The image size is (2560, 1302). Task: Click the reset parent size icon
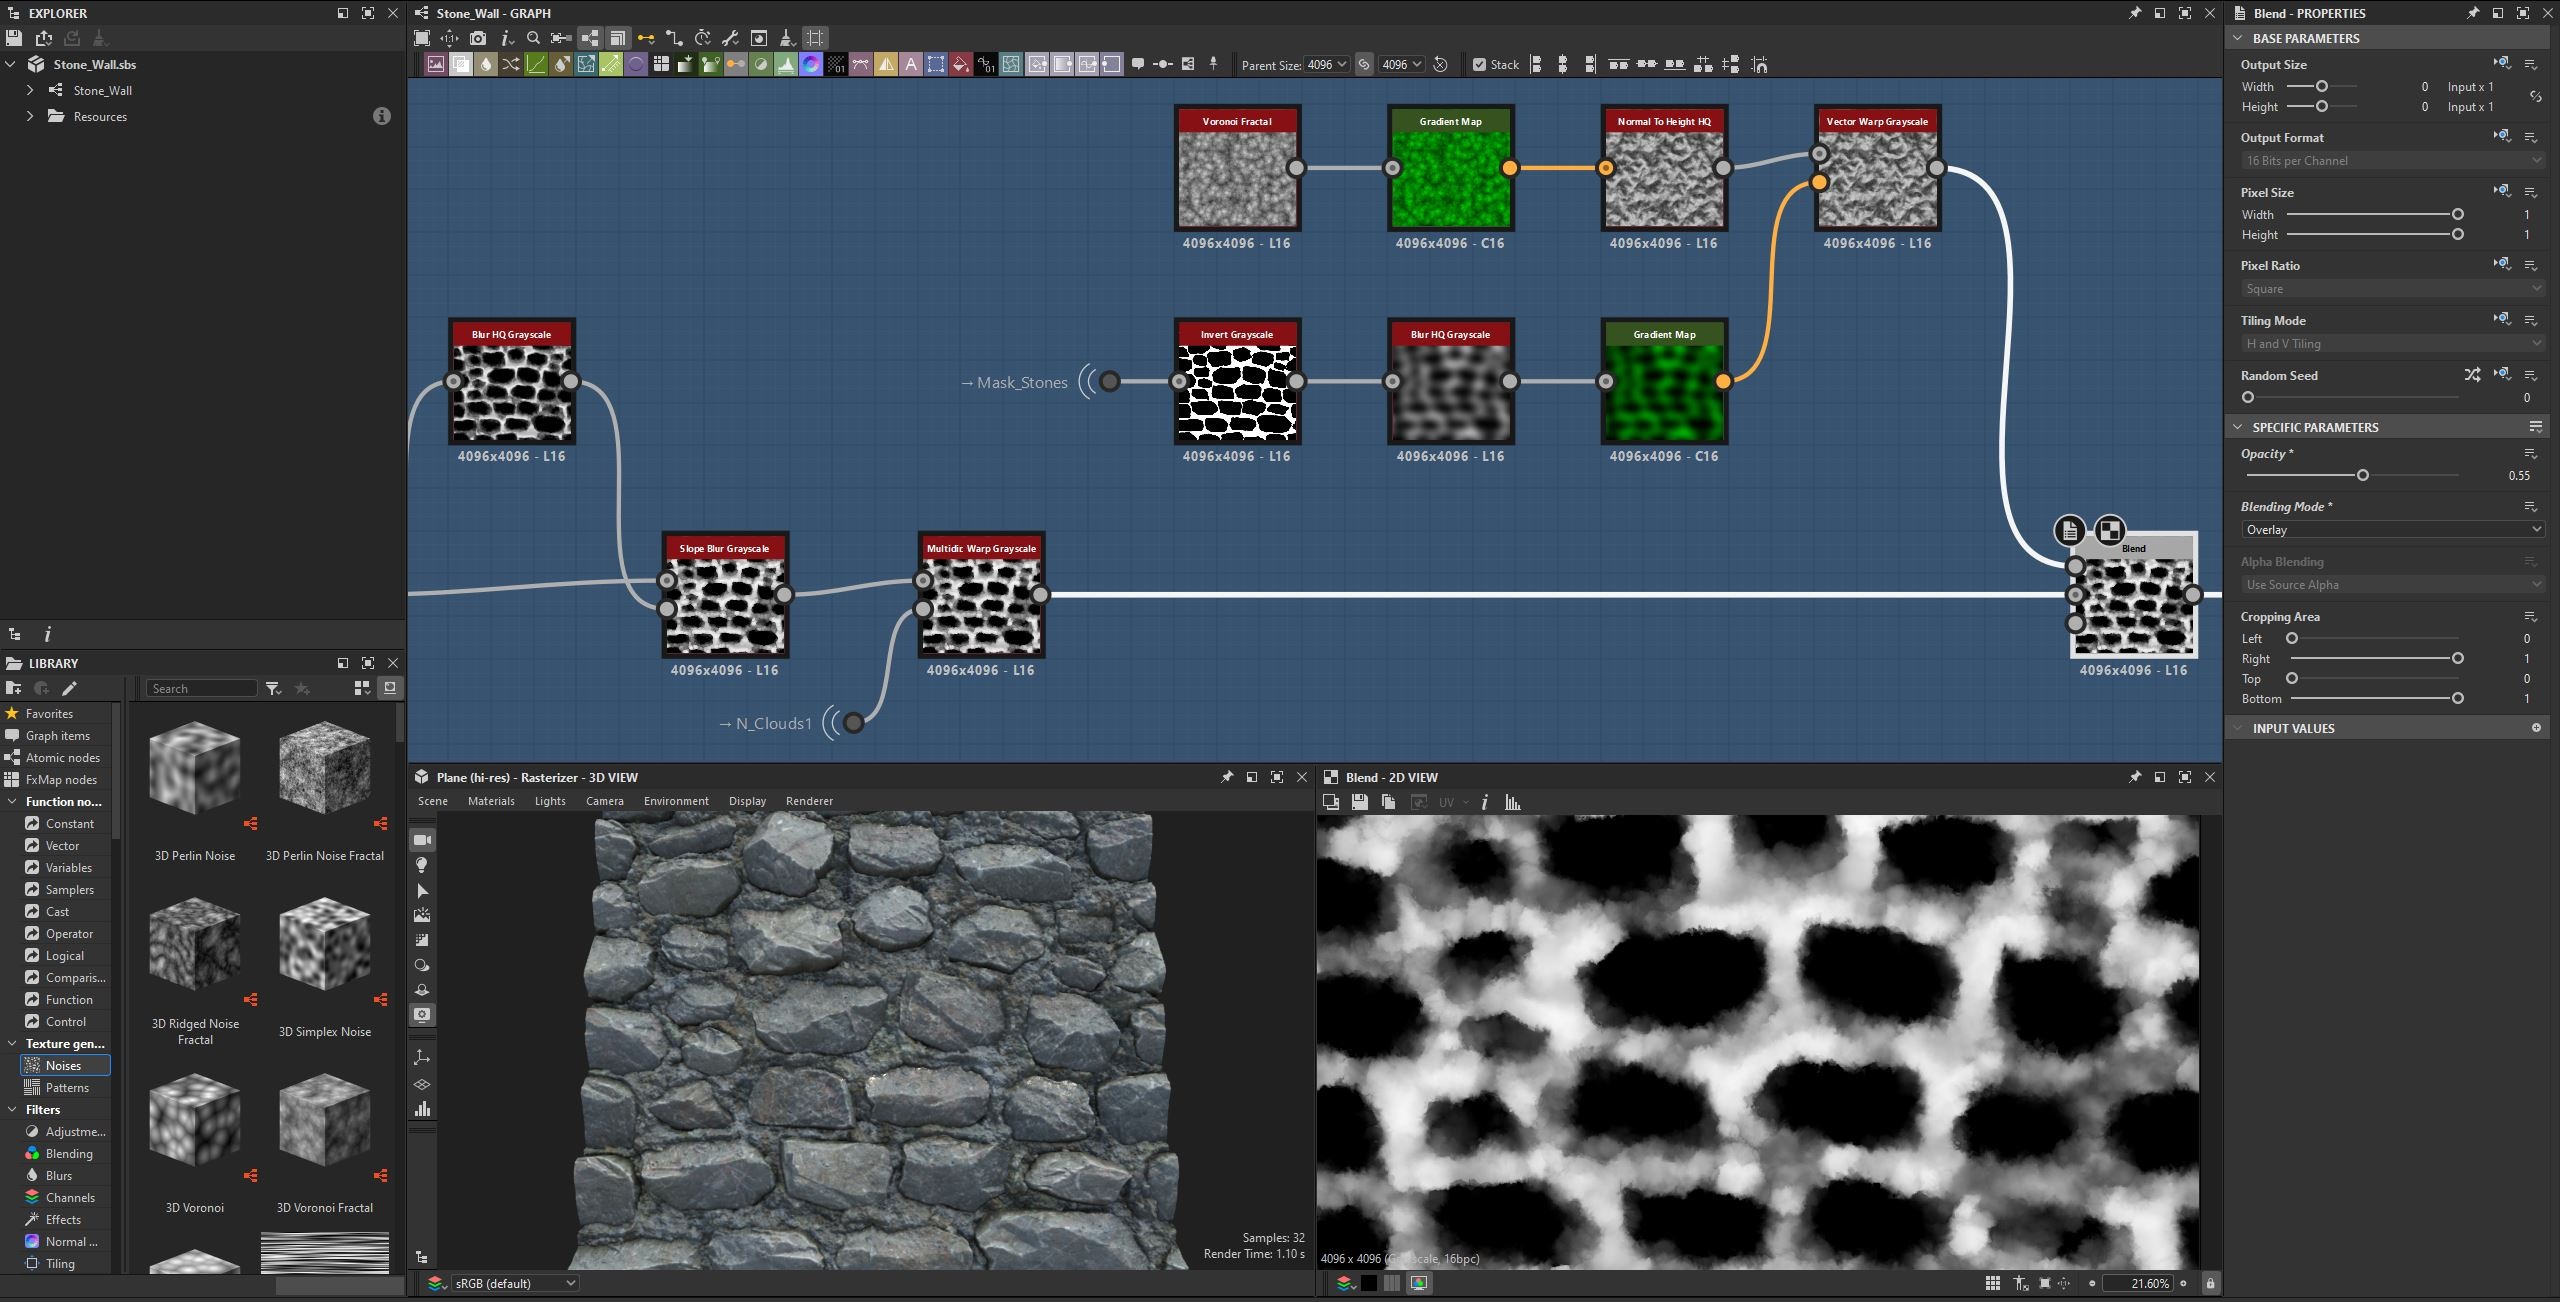[x=1441, y=64]
